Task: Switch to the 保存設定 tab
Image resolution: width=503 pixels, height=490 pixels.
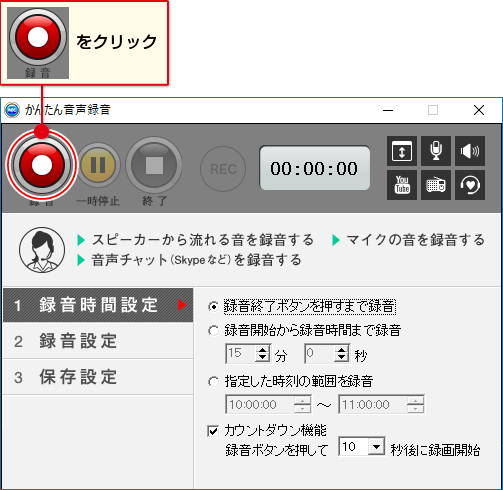Action: [98, 377]
